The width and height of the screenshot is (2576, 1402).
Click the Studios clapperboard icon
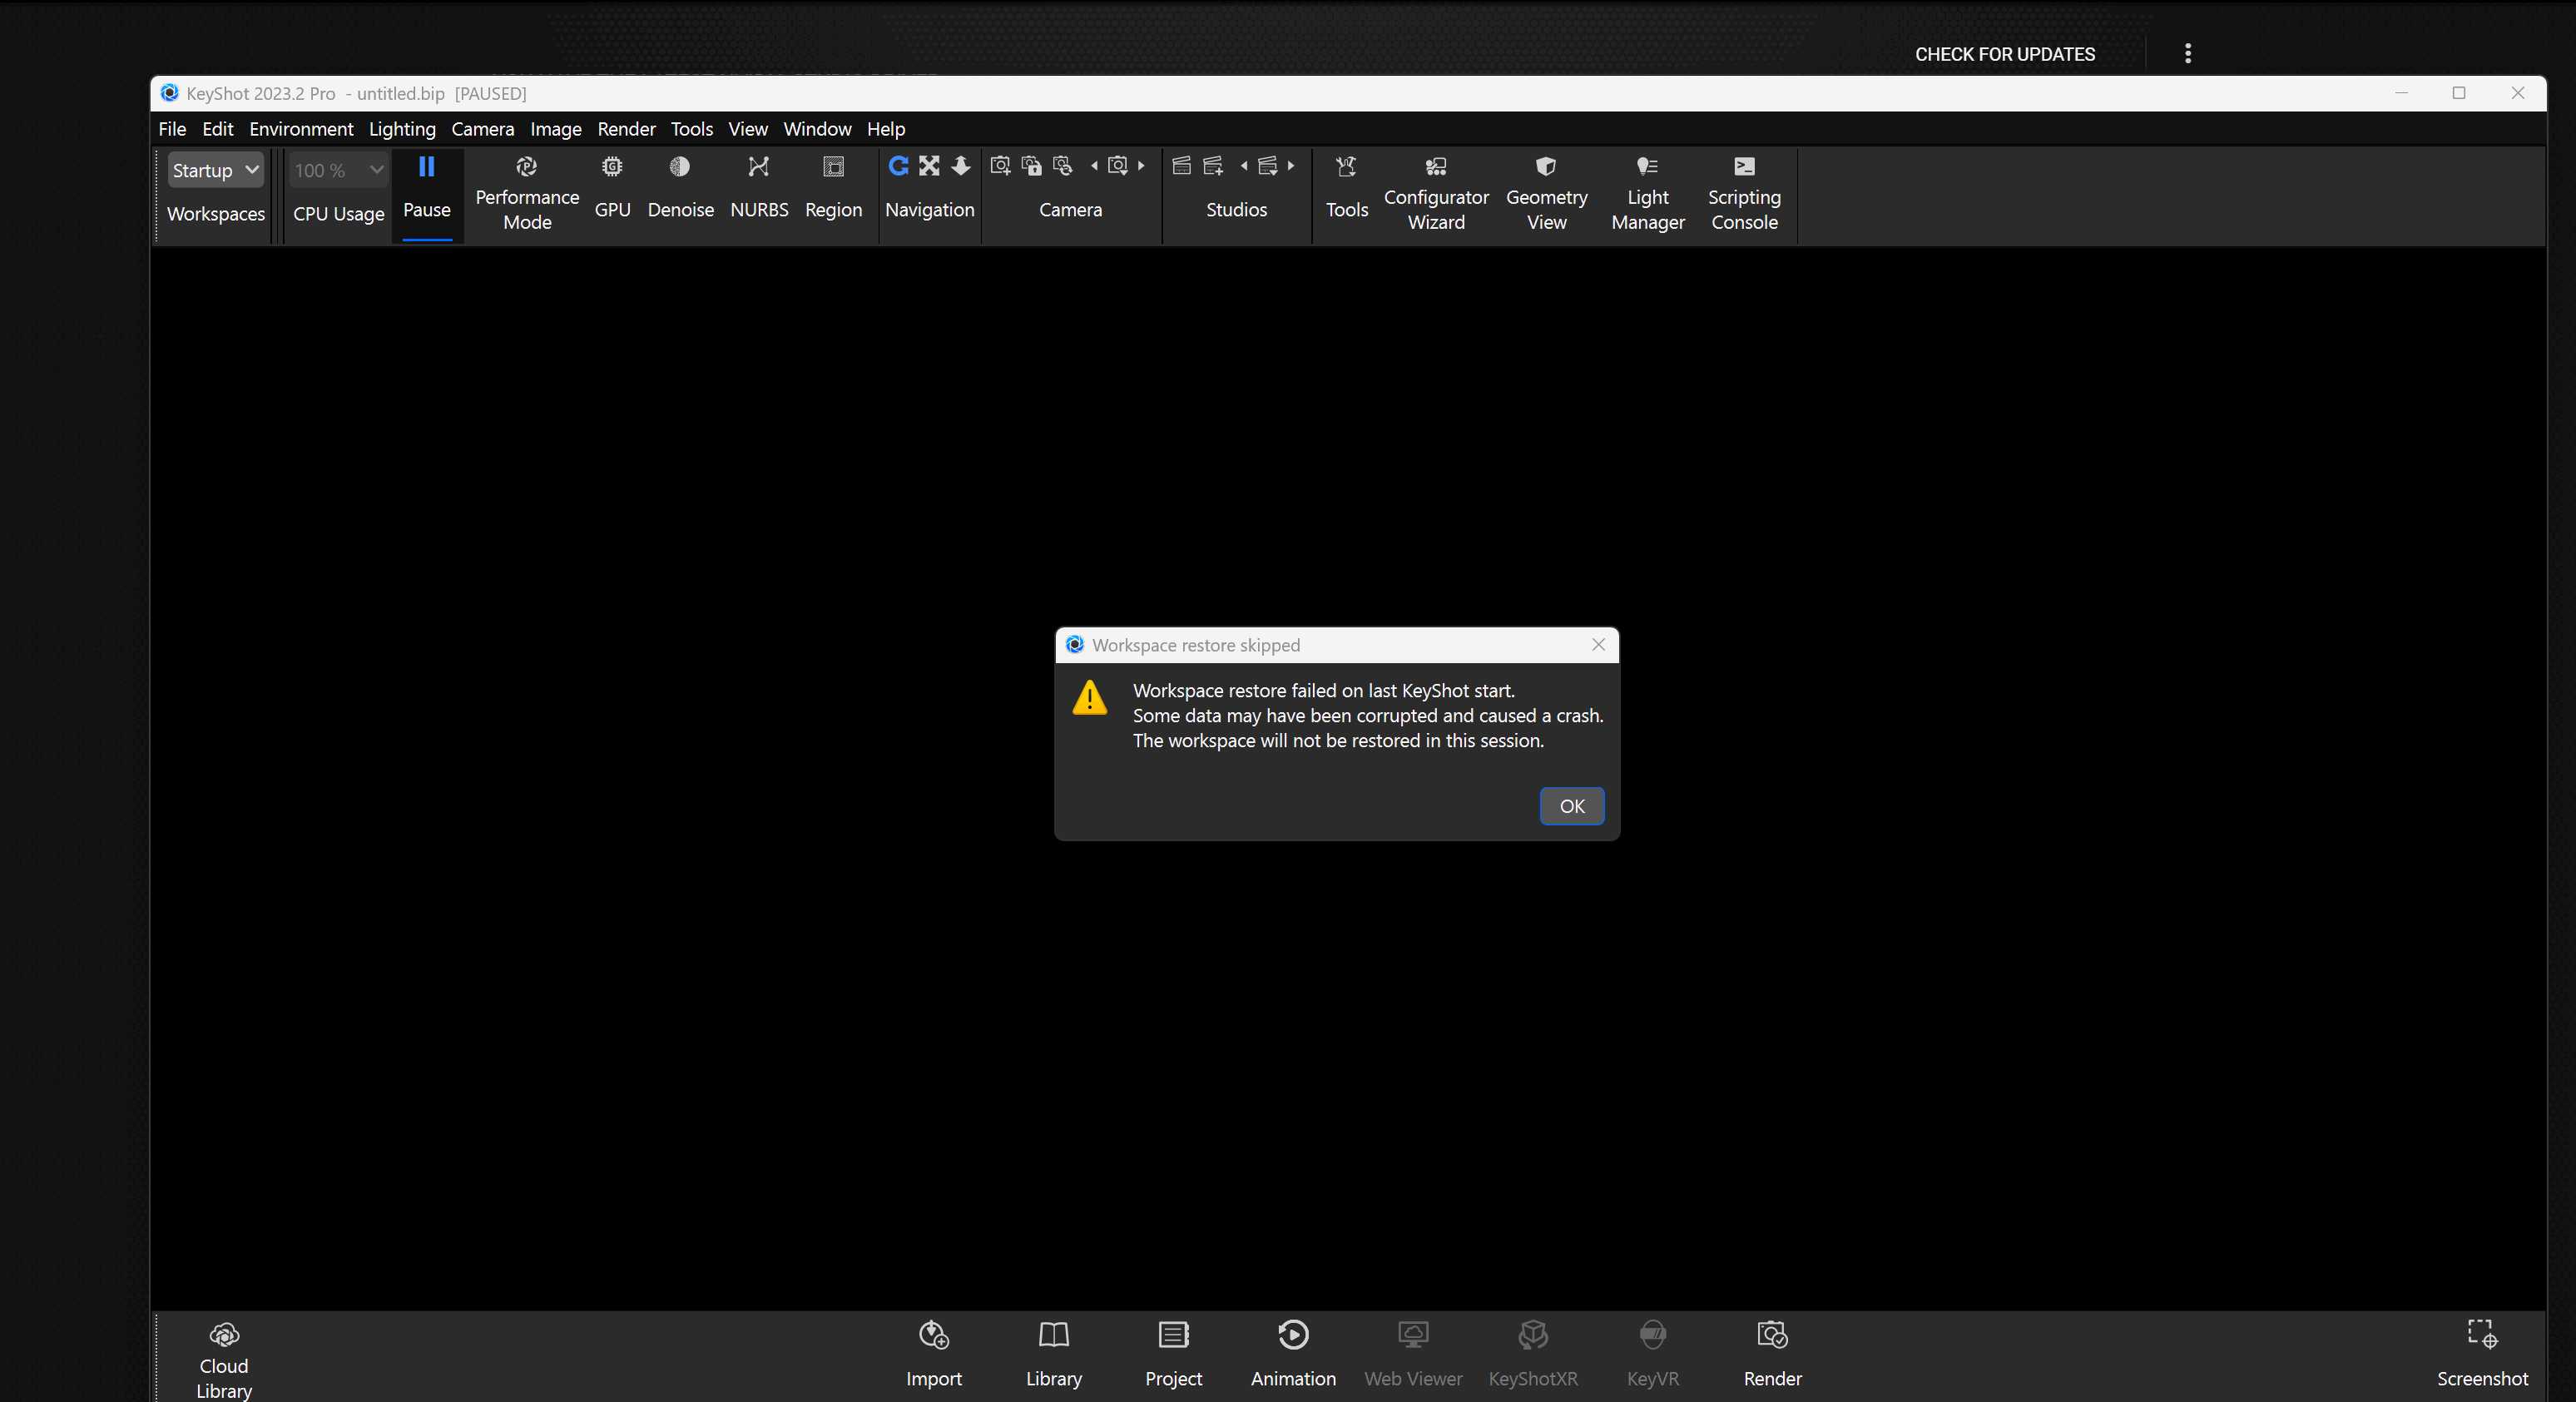[x=1181, y=166]
